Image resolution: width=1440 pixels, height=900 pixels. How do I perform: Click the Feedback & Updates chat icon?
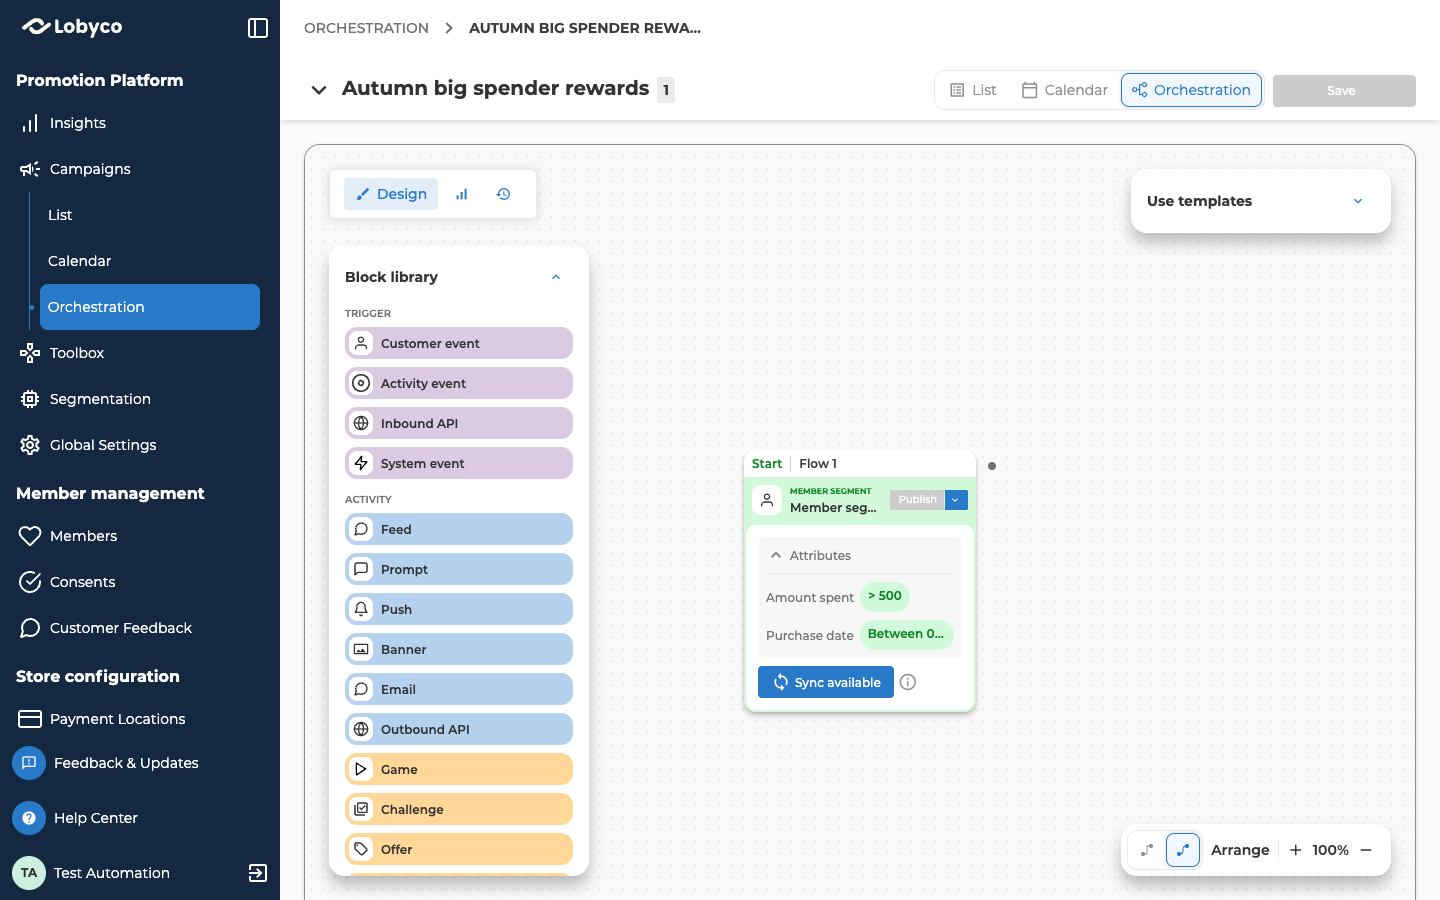tap(29, 763)
